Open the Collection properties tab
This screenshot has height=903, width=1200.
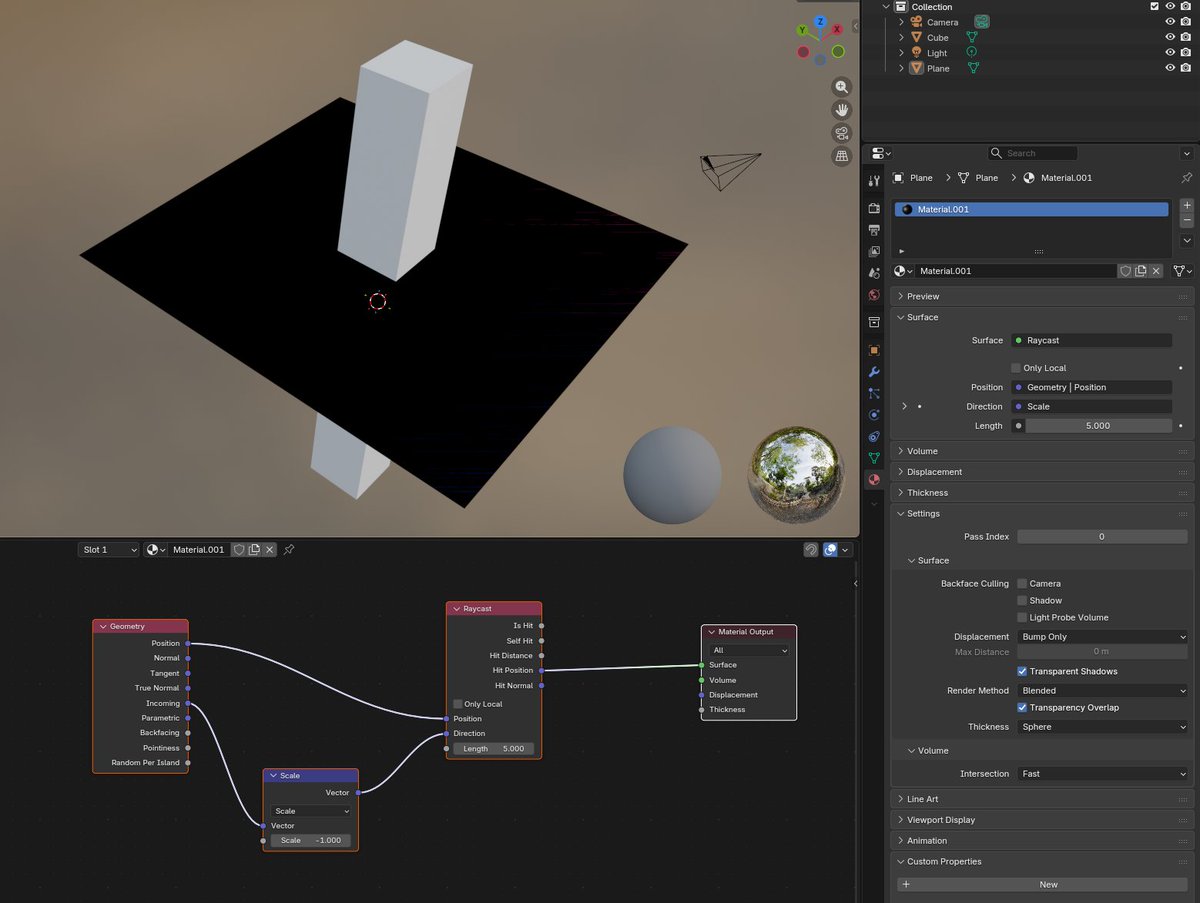click(x=874, y=322)
